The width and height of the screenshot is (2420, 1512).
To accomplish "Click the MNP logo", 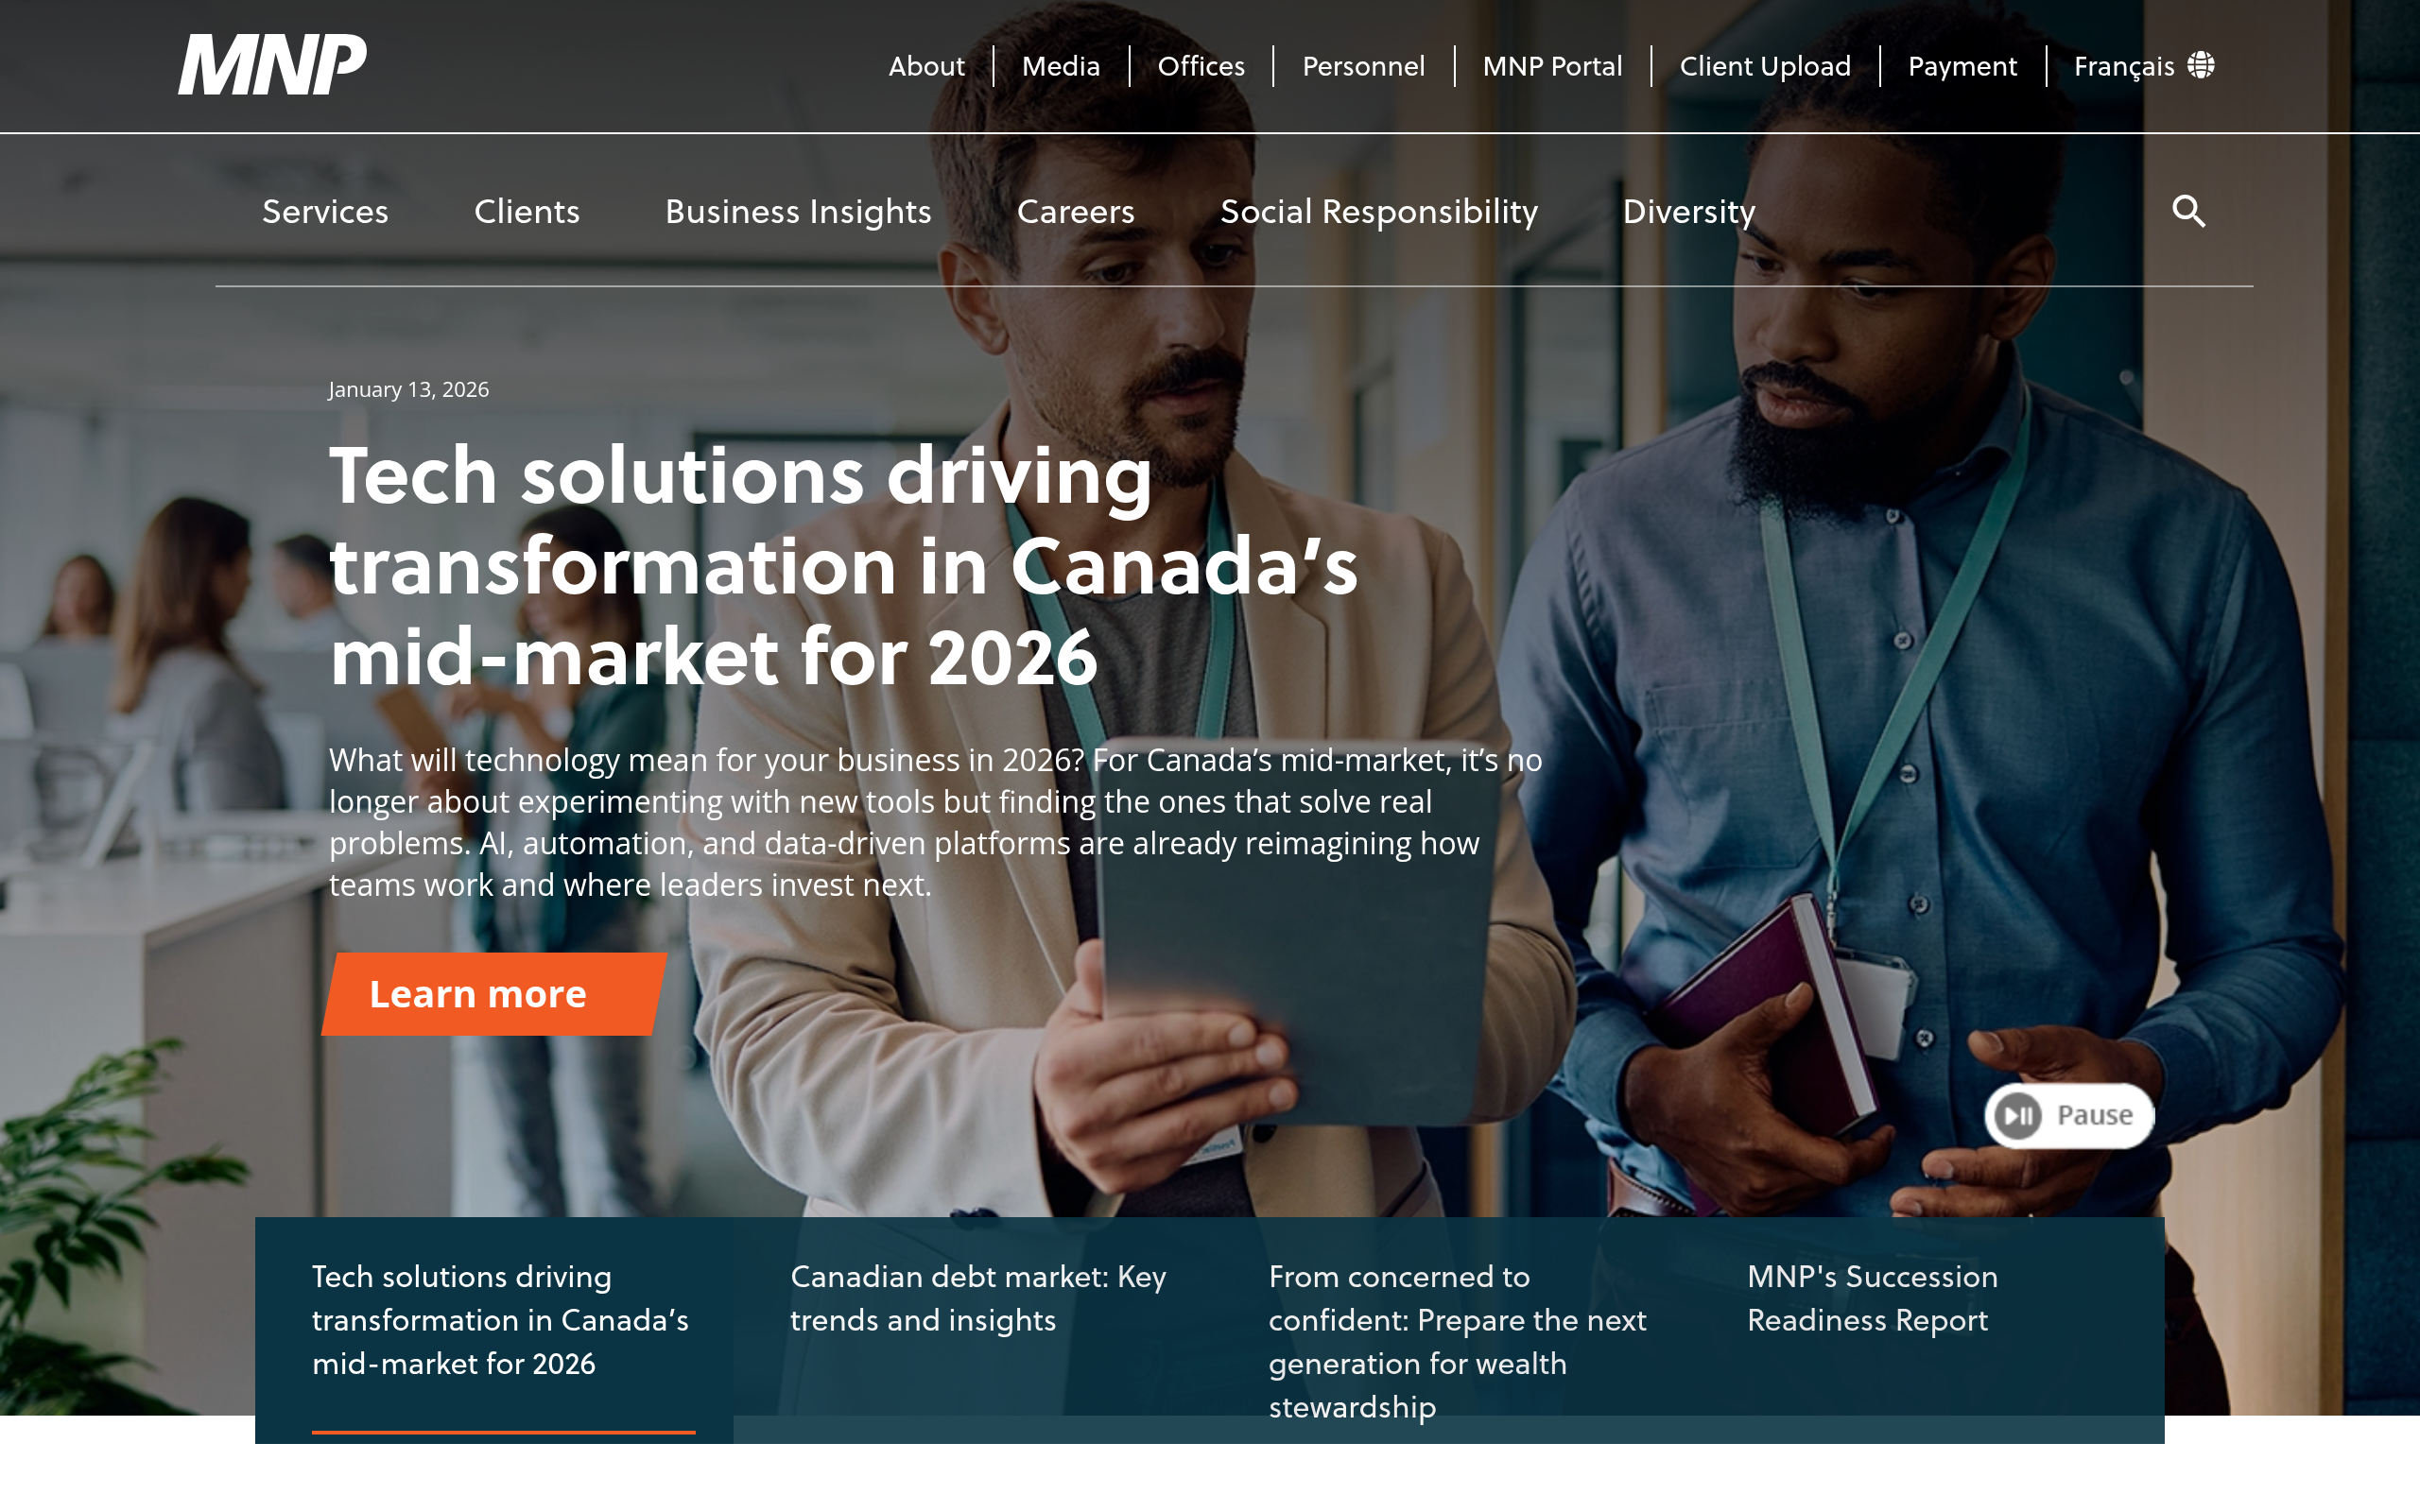I will (272, 65).
